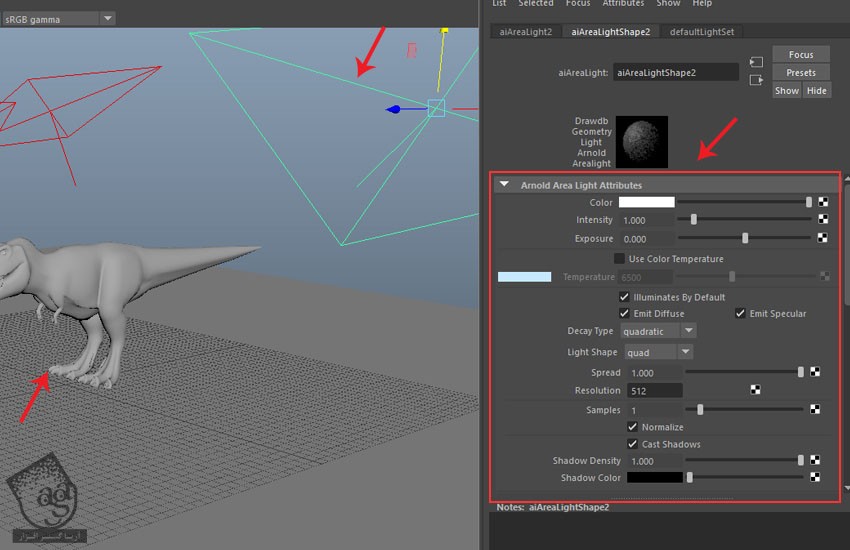The height and width of the screenshot is (550, 850).
Task: Click the Resolution map checker icon
Action: click(755, 390)
